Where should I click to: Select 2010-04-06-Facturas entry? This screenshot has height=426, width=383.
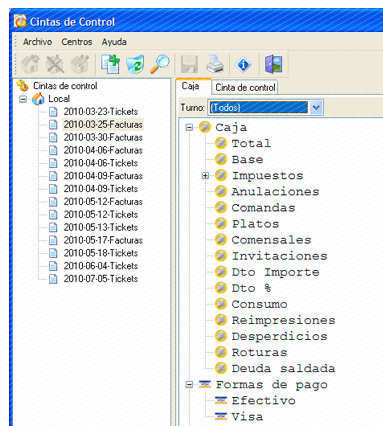(x=103, y=150)
